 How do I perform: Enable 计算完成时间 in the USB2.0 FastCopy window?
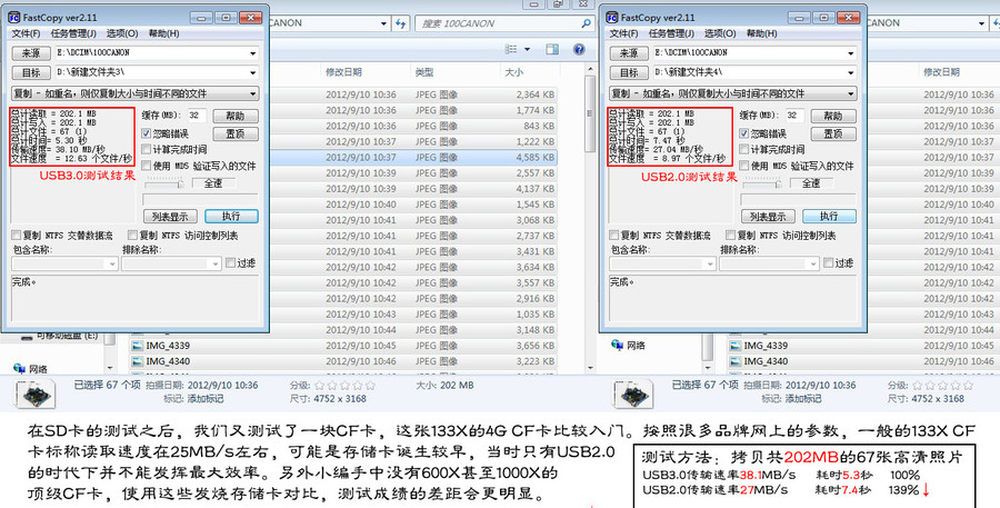point(745,149)
